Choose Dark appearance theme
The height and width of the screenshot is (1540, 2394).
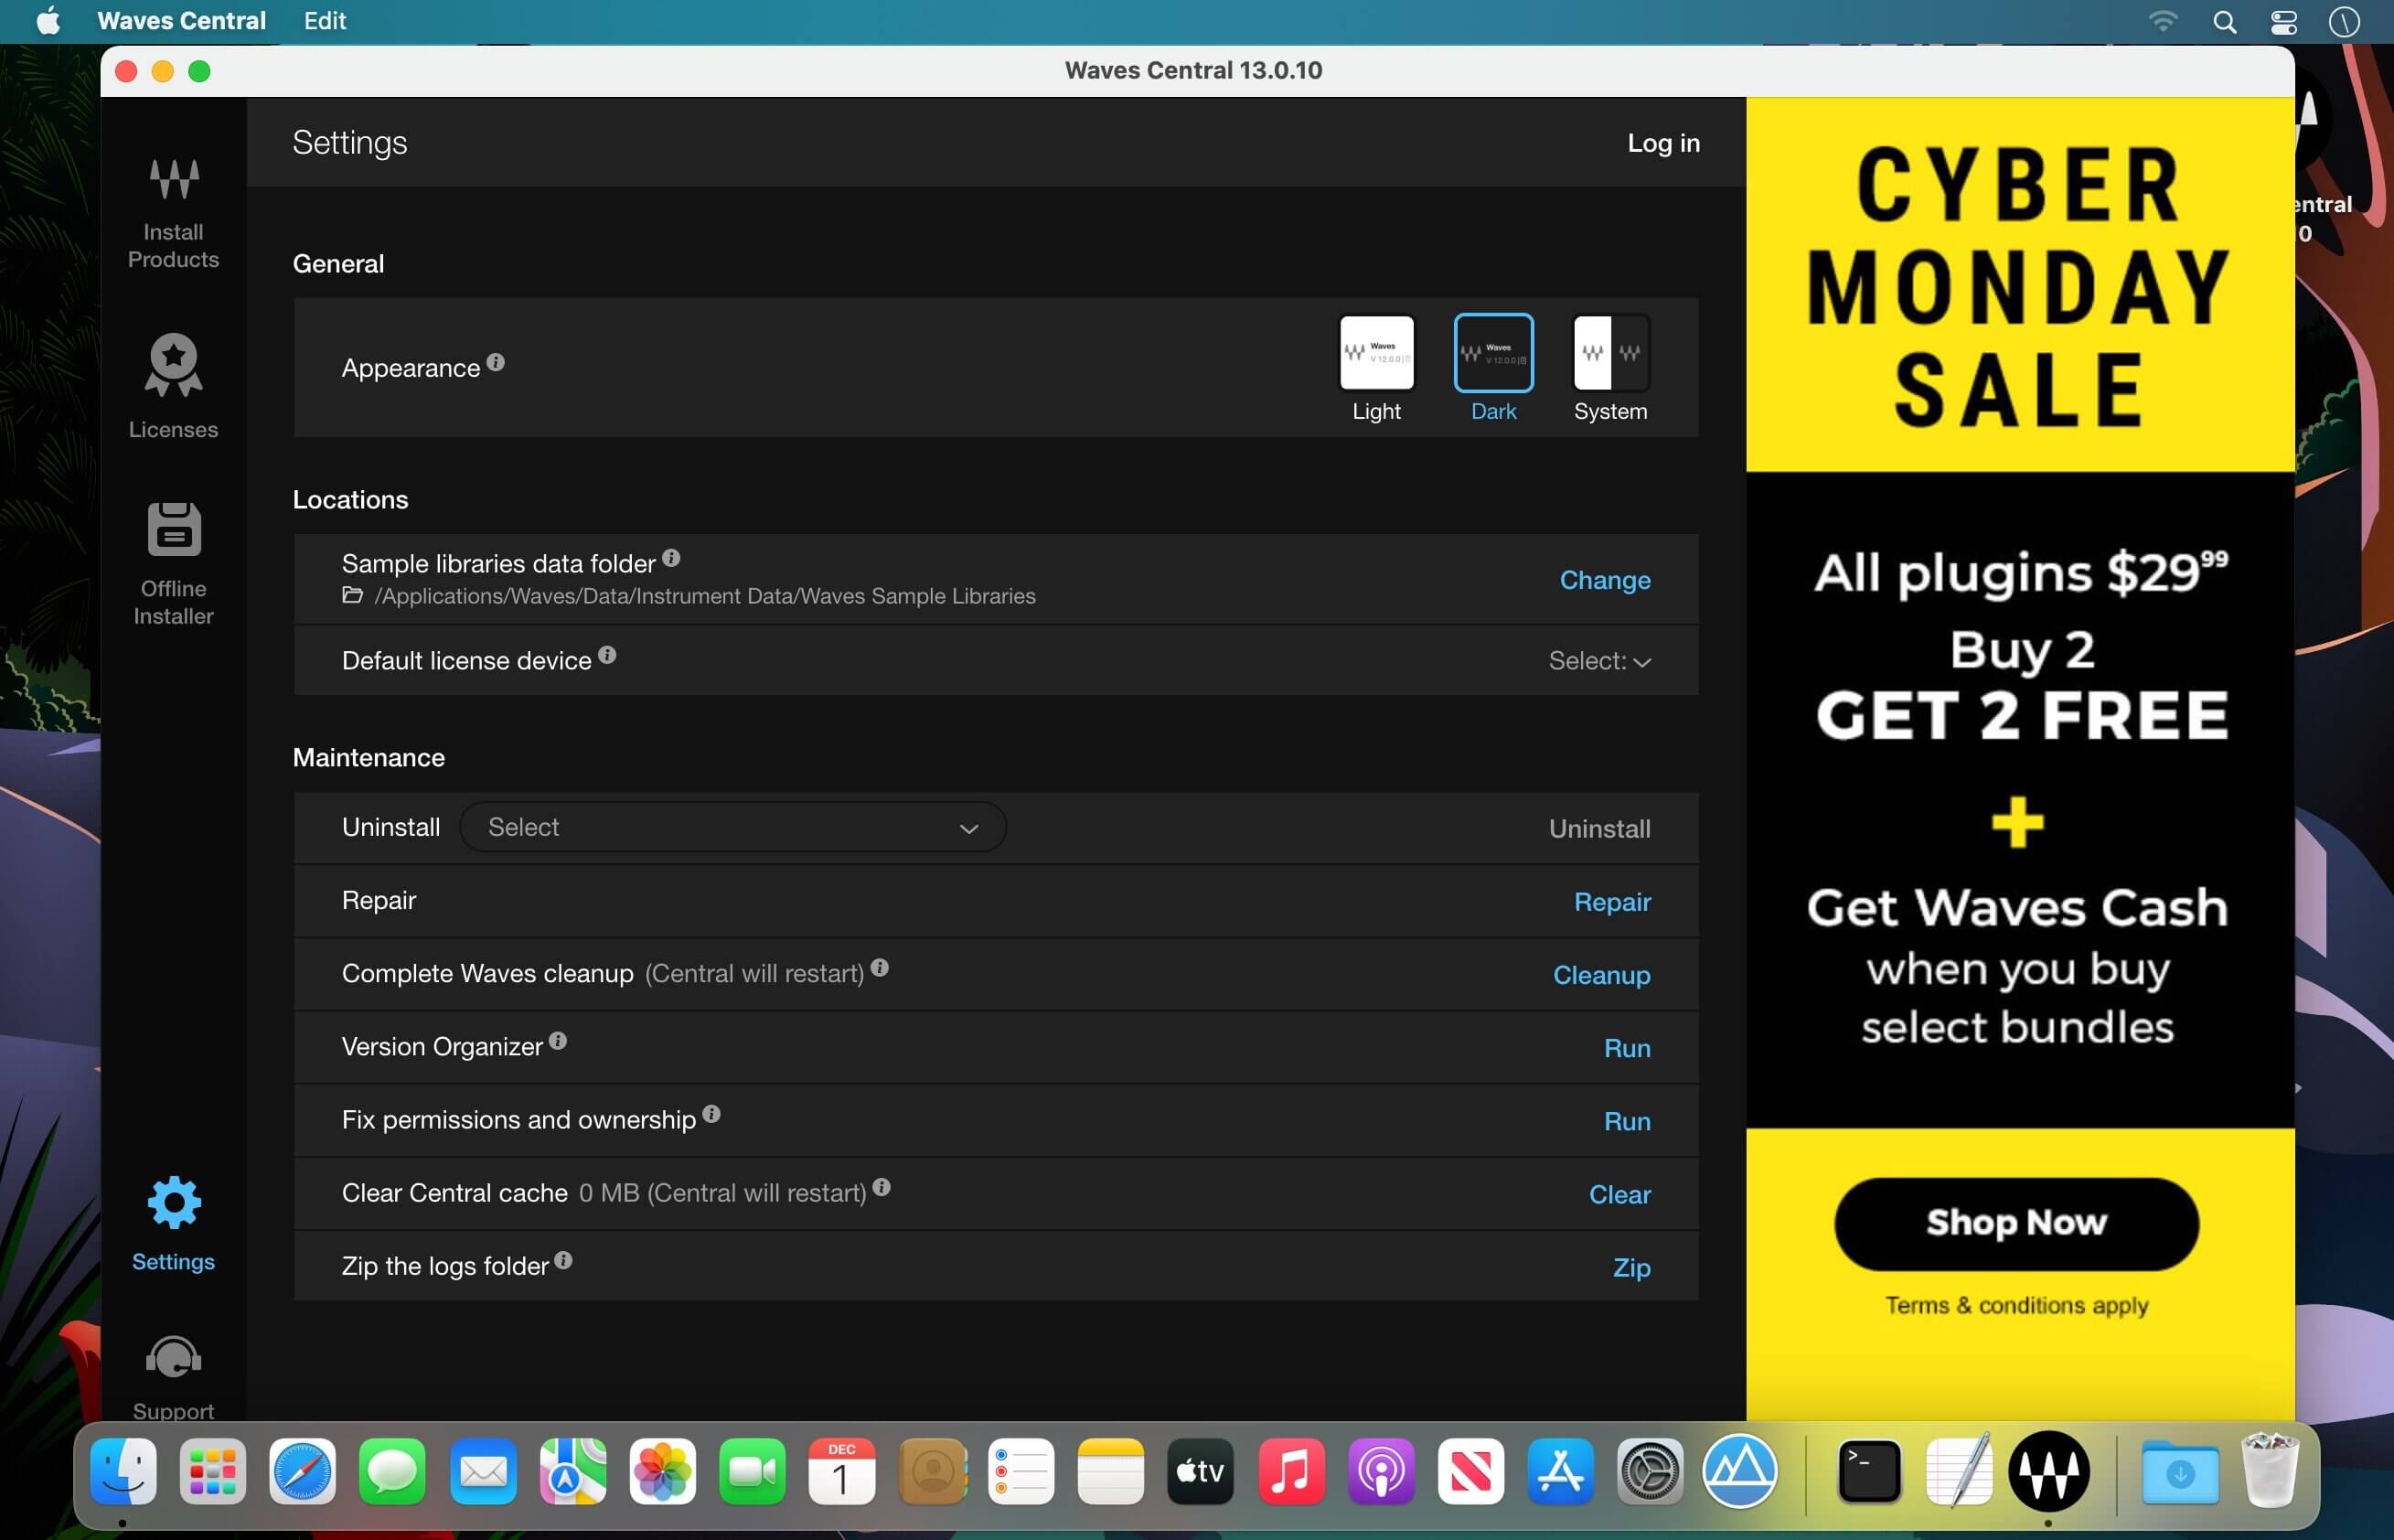point(1493,368)
